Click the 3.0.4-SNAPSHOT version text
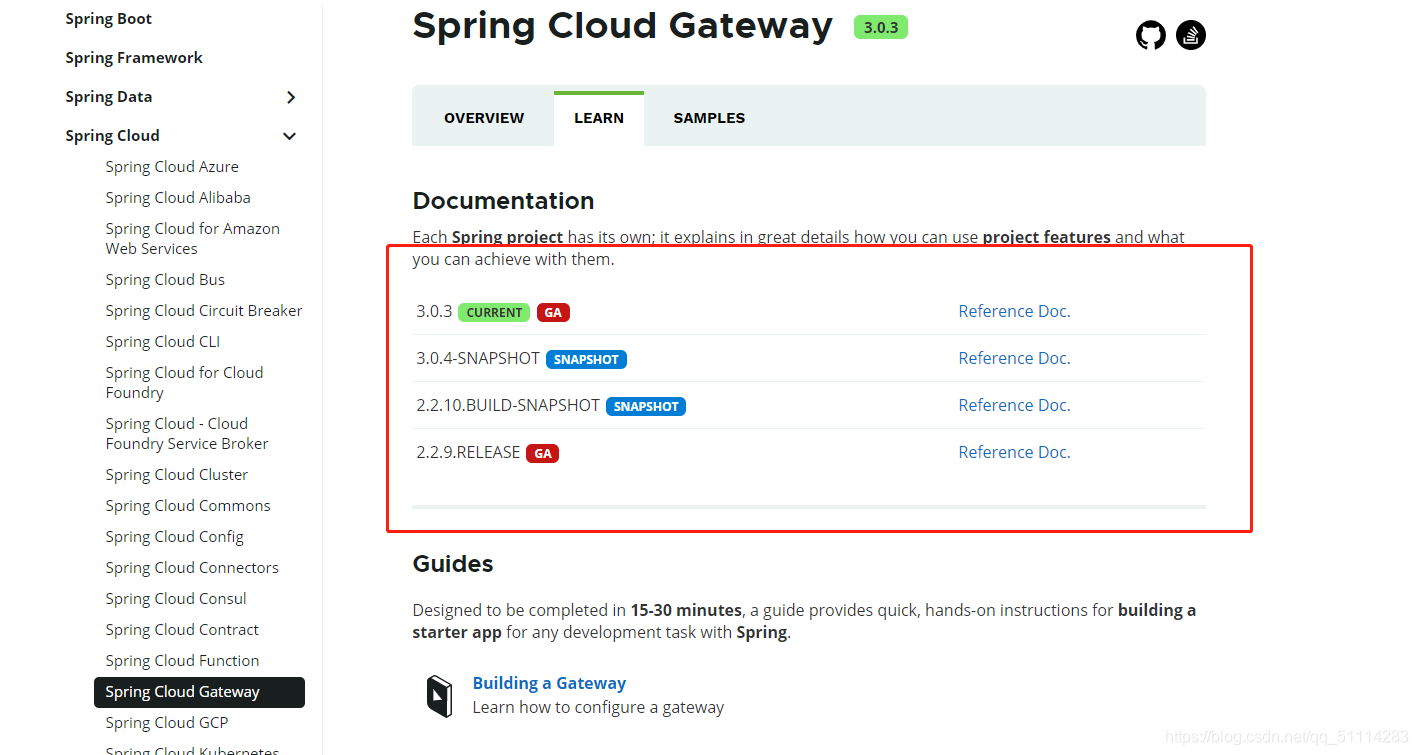 [478, 358]
